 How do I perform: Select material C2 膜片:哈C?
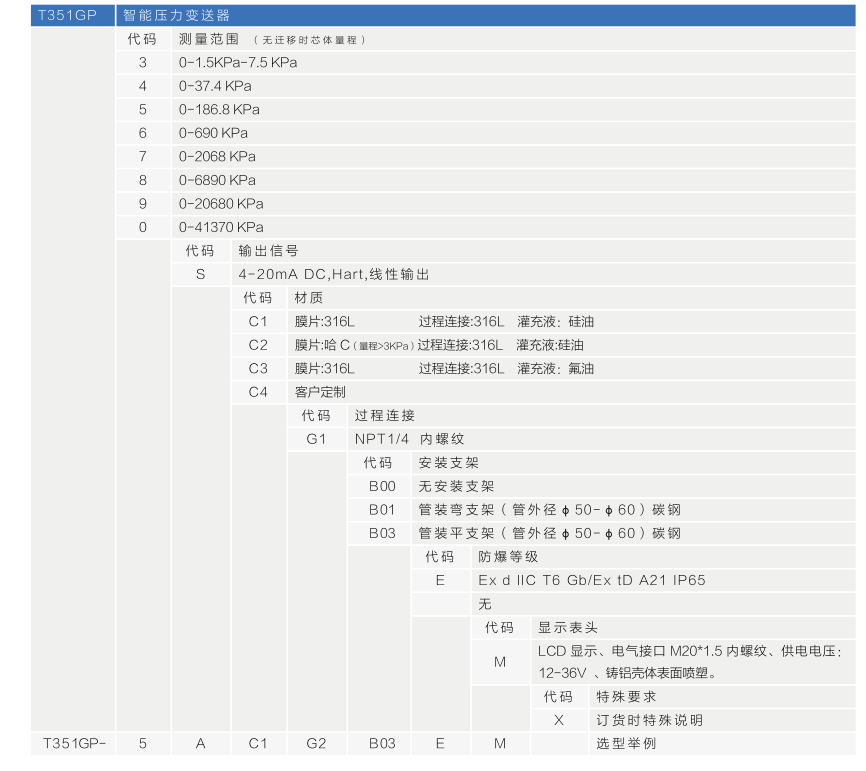[258, 345]
